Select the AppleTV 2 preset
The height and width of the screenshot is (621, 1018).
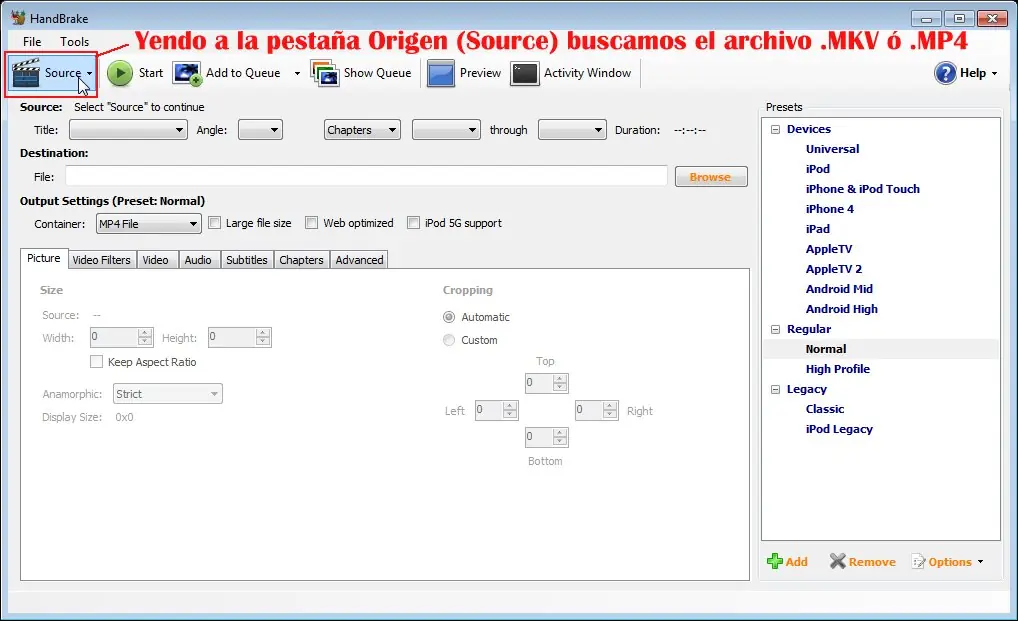tap(834, 269)
